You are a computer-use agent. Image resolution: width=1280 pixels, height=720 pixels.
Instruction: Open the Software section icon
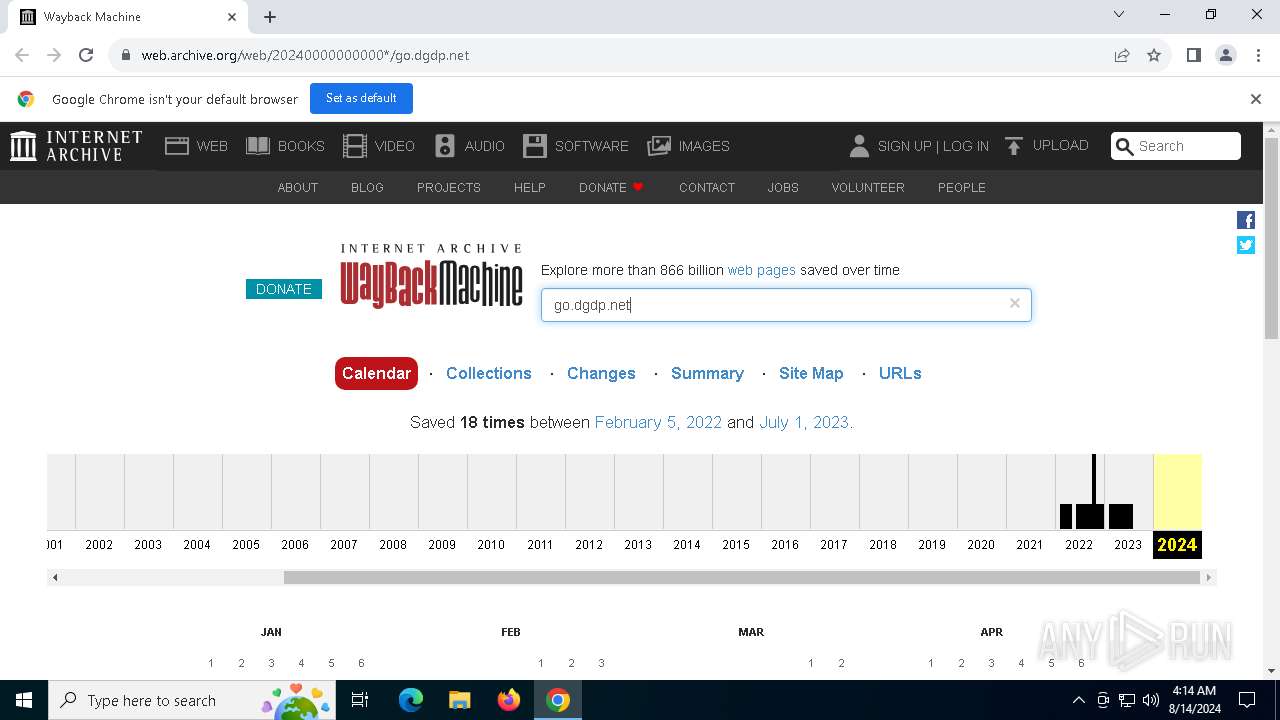(x=535, y=146)
